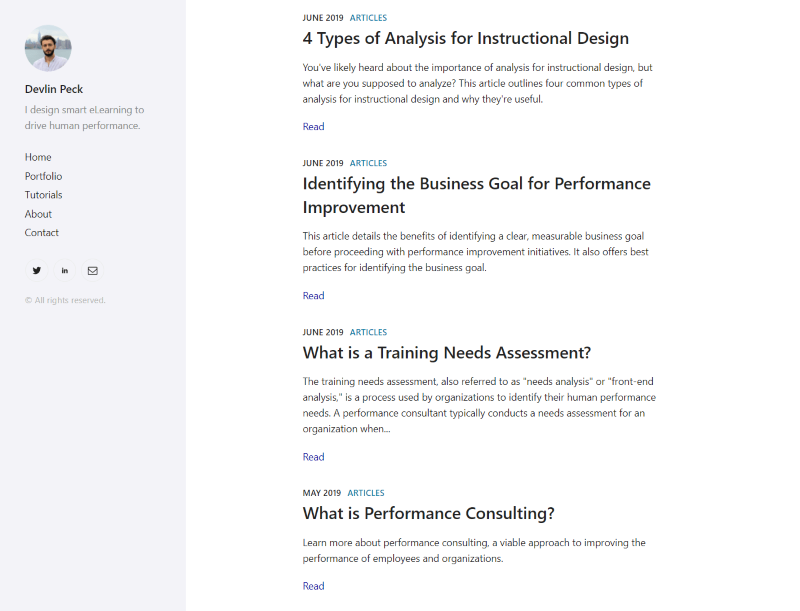Navigate to Home in the sidebar

pos(37,157)
